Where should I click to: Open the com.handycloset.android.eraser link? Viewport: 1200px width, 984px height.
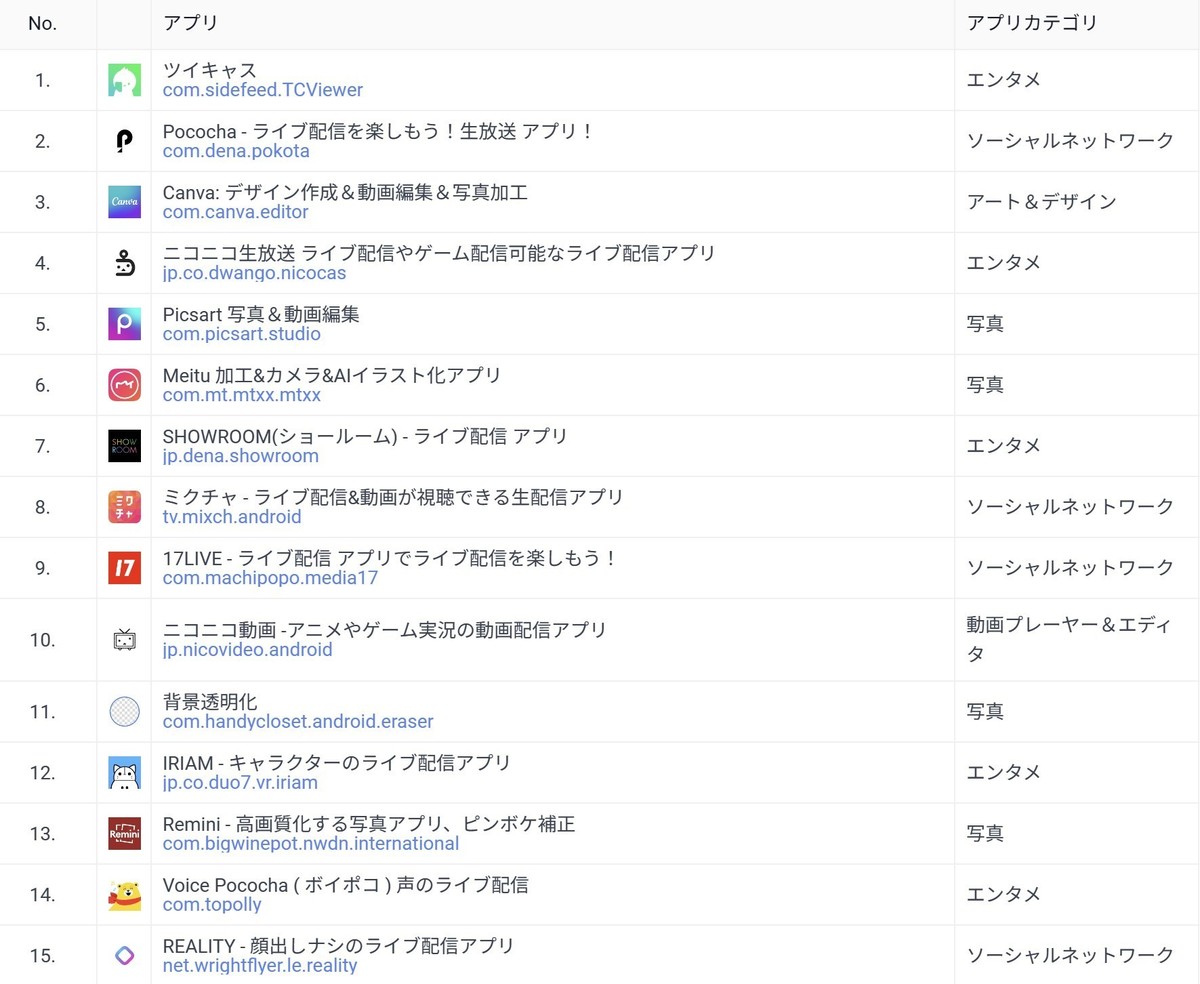click(x=298, y=722)
